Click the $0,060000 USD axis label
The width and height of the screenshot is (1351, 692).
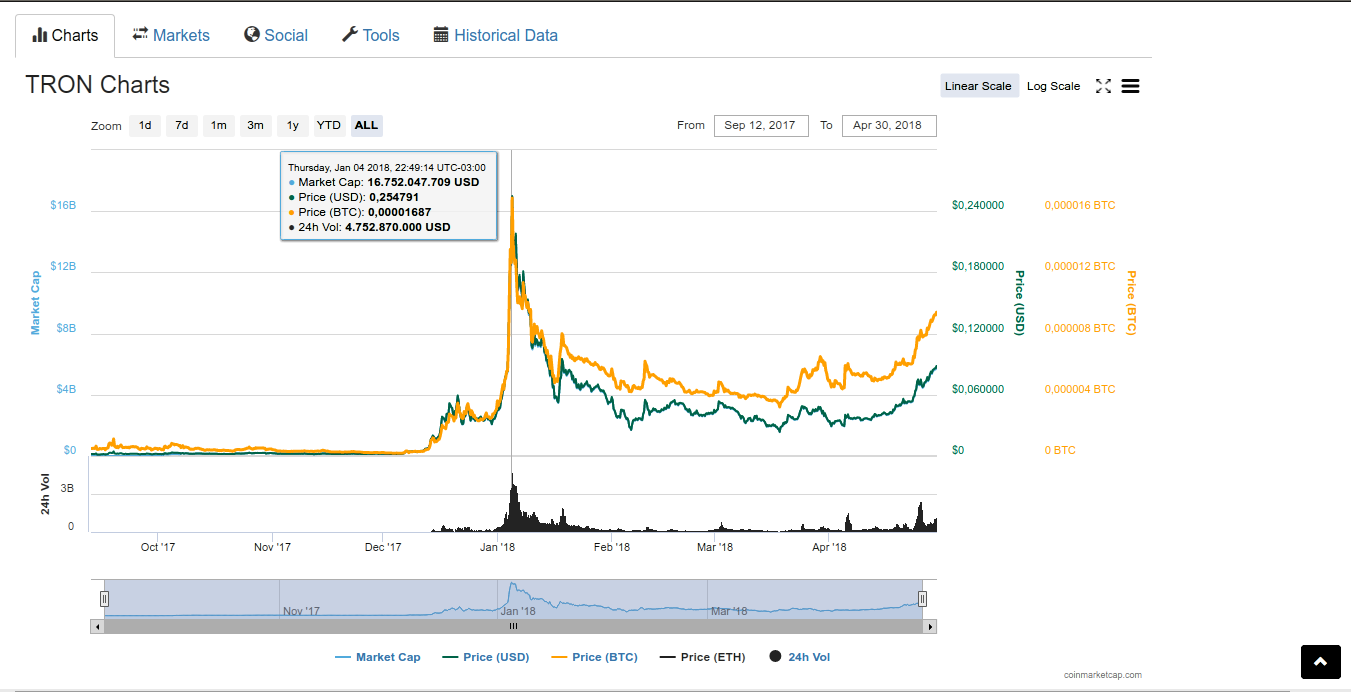tap(978, 389)
